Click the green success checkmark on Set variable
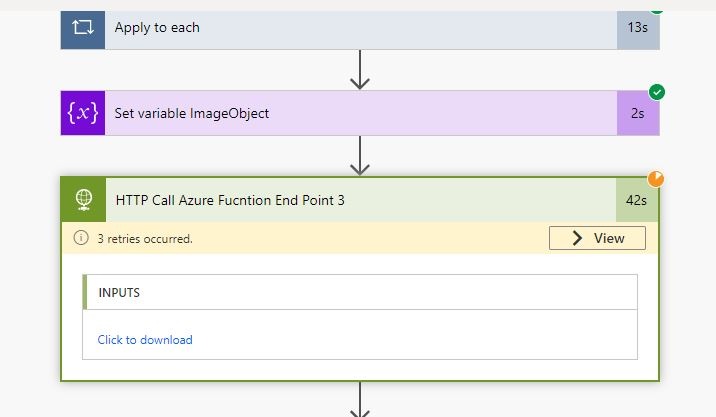Viewport: 716px width, 417px height. (x=657, y=92)
